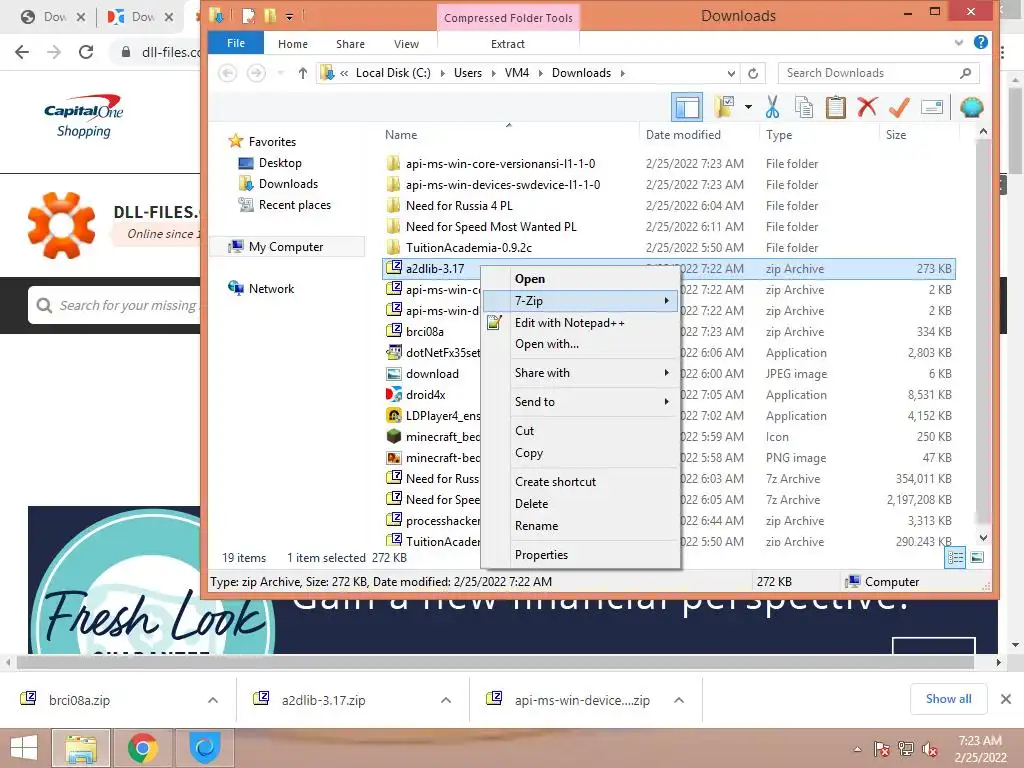Select Downloads under Favorites

point(288,184)
